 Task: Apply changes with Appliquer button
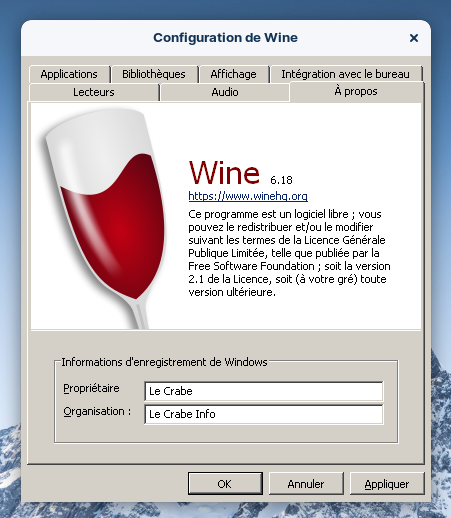(x=387, y=483)
